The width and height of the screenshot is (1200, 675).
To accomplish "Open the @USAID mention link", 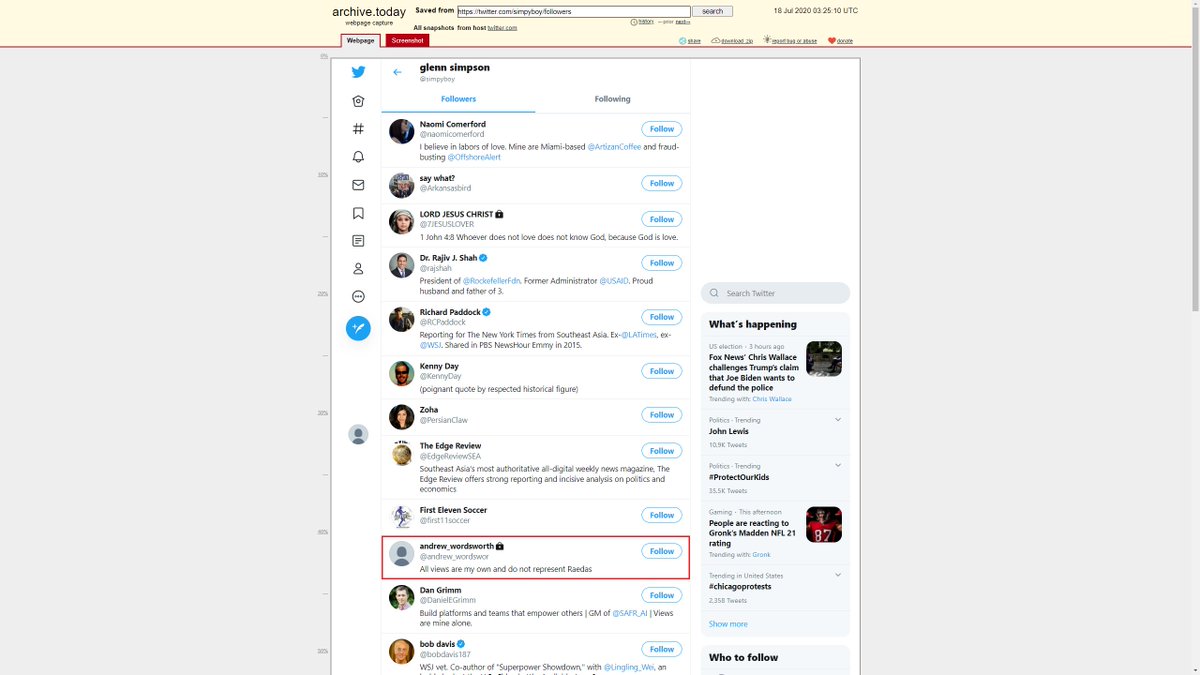I will [614, 281].
